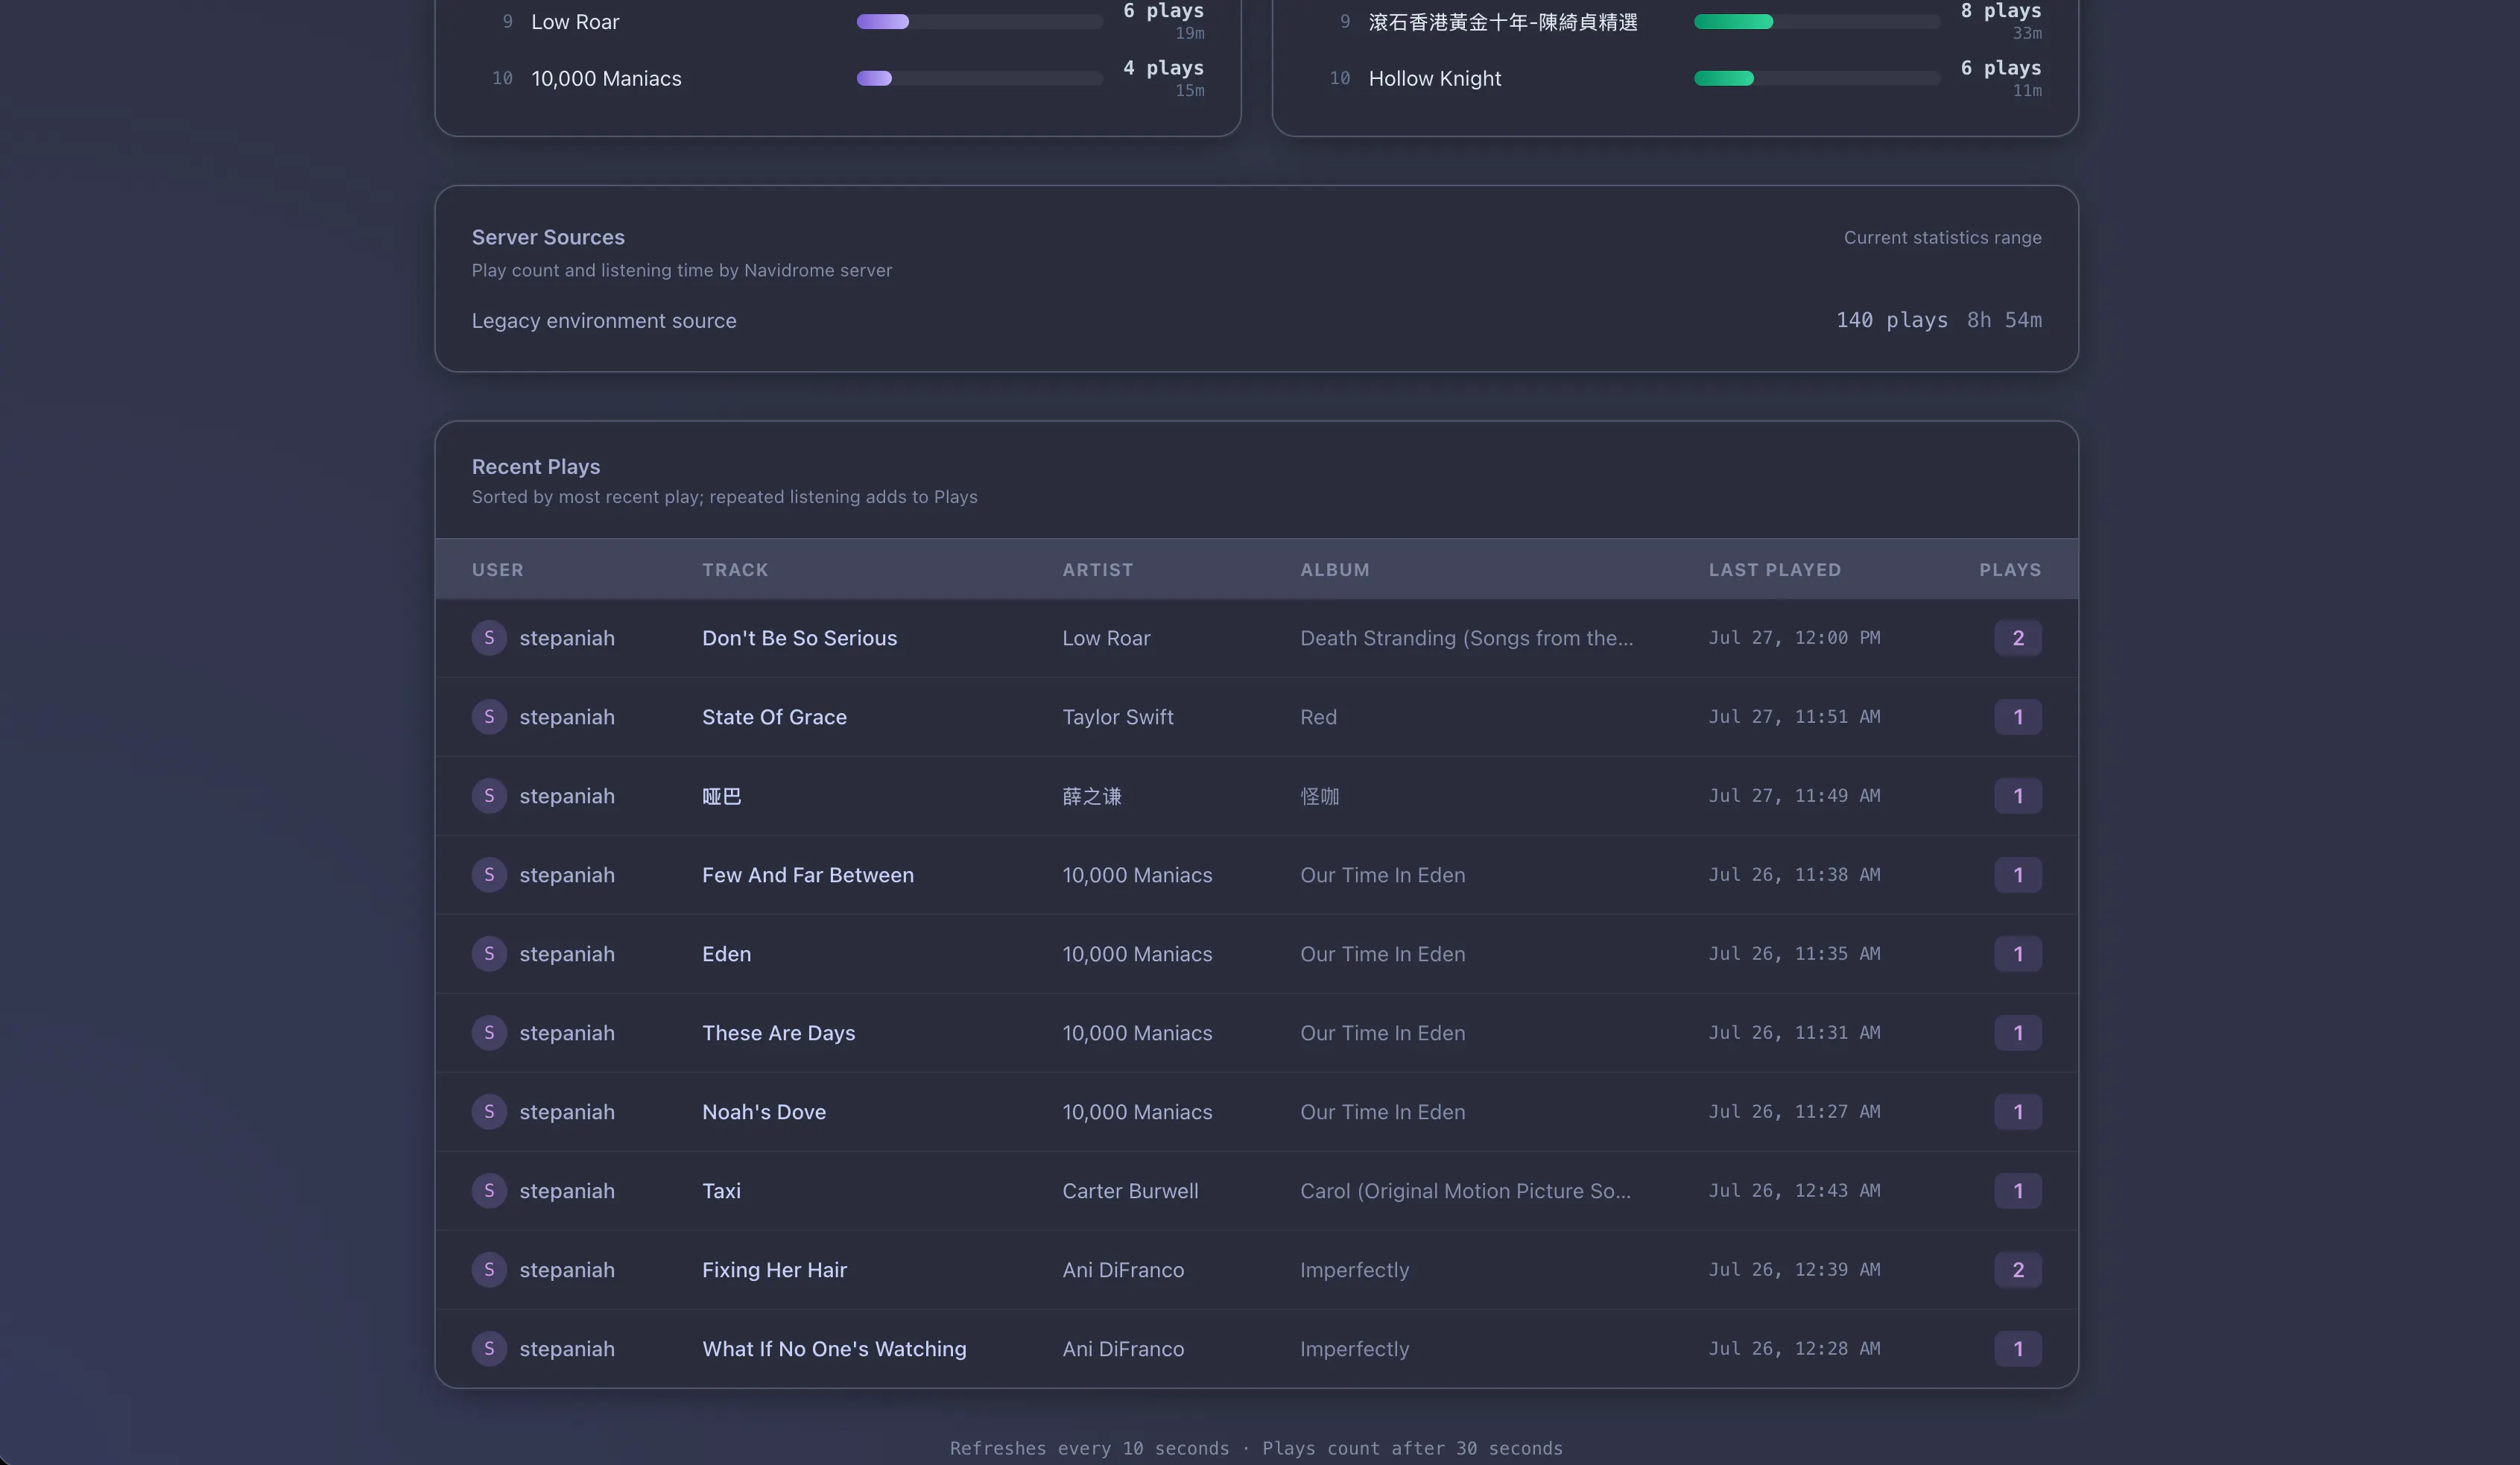Viewport: 2520px width, 1465px height.
Task: Click the Our Time In Eden album for These Are Days
Action: pos(1382,1033)
